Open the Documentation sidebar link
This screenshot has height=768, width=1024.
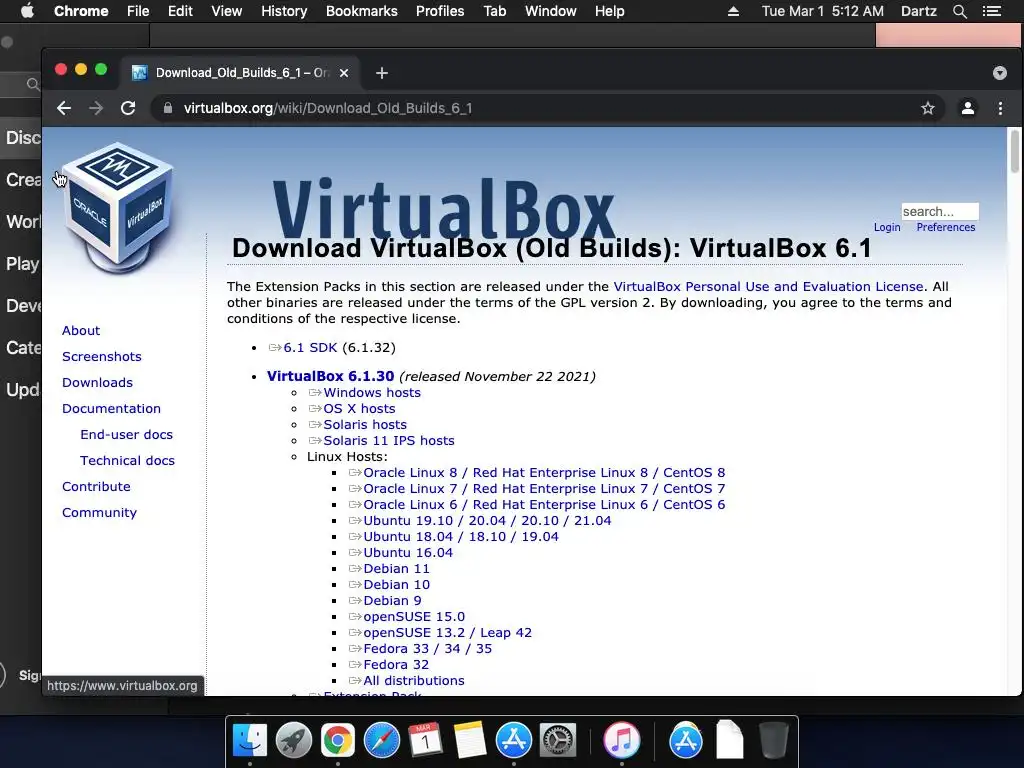coord(111,409)
